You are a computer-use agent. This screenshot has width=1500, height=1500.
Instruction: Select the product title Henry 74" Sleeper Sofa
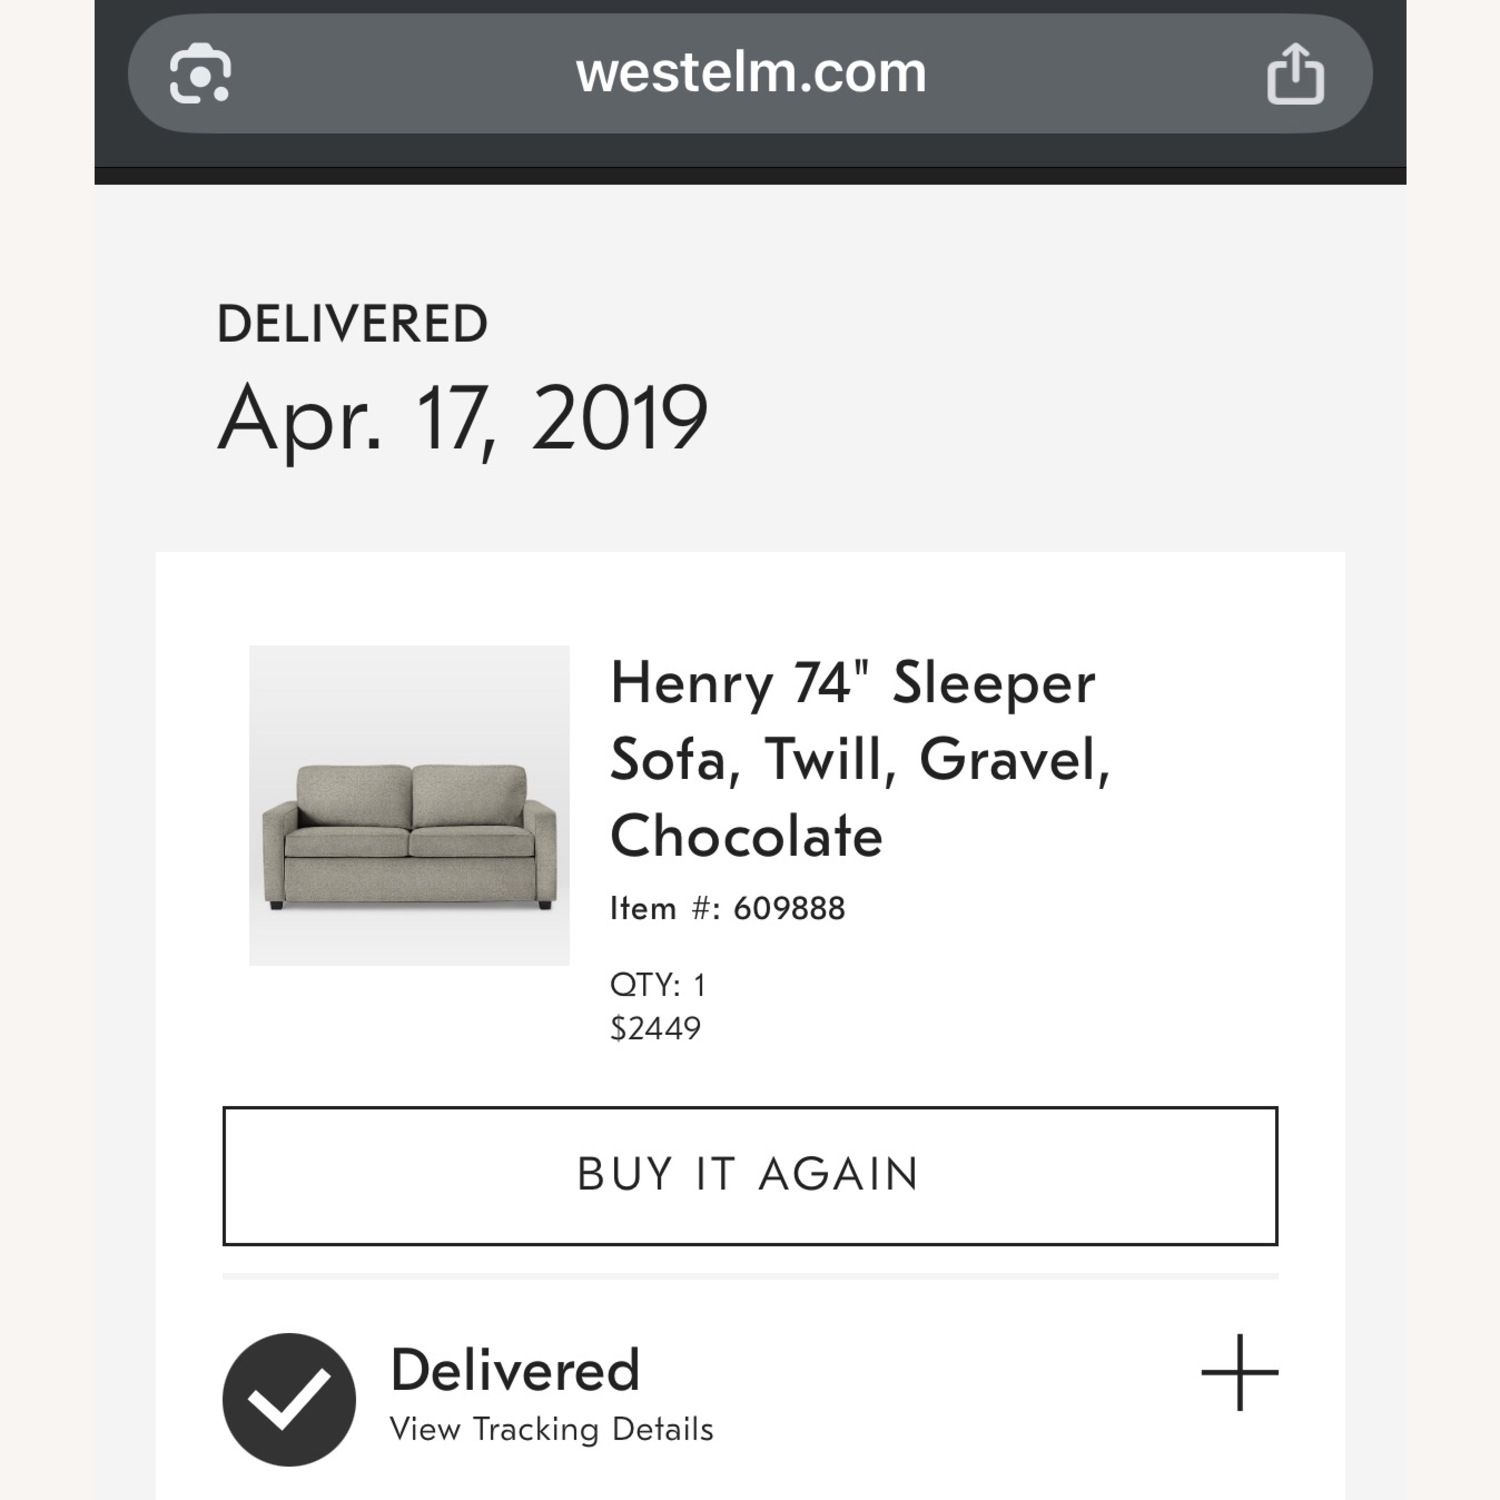point(852,758)
